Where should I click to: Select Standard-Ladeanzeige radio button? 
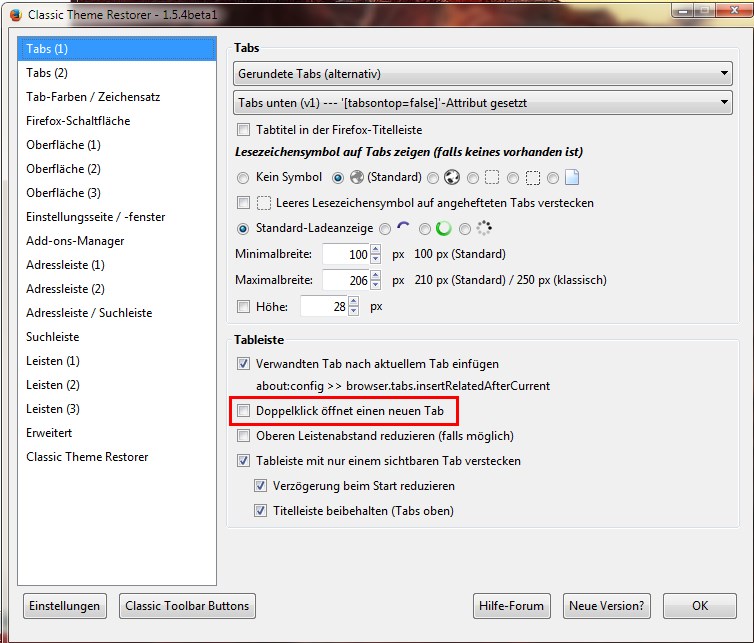[x=243, y=229]
